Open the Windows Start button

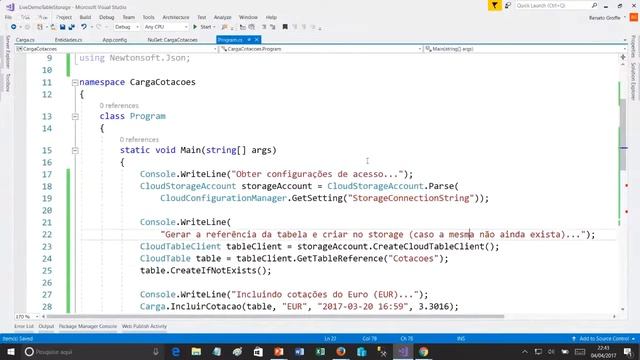[11, 351]
